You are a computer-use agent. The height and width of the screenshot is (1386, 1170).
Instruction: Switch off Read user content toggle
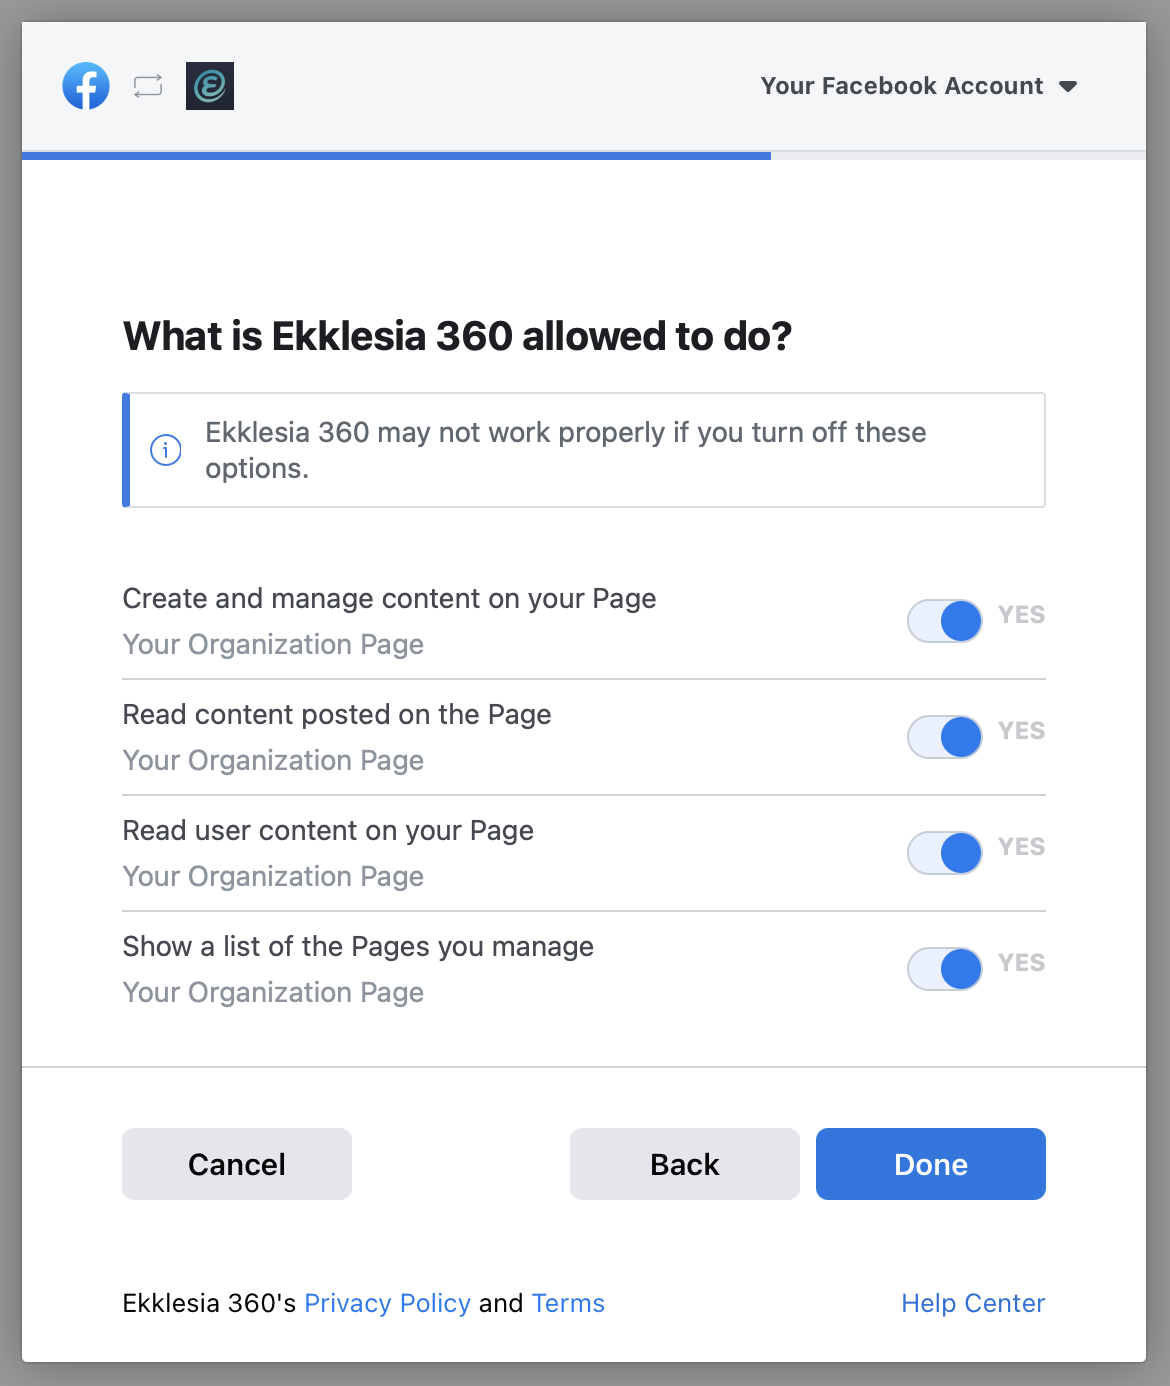[x=945, y=853]
